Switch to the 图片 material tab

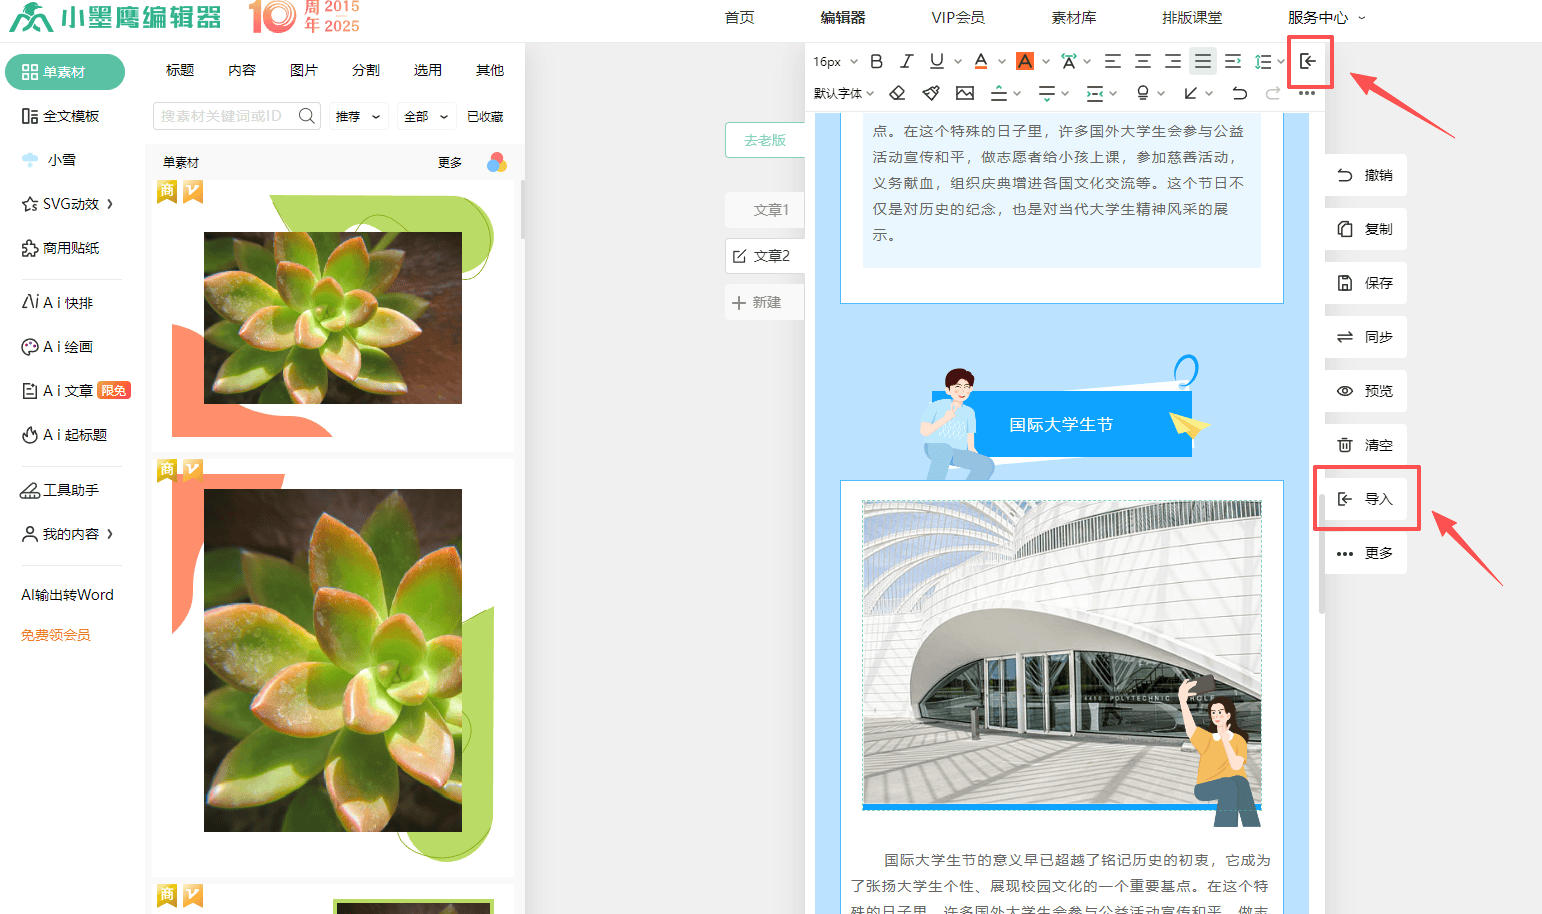[304, 70]
